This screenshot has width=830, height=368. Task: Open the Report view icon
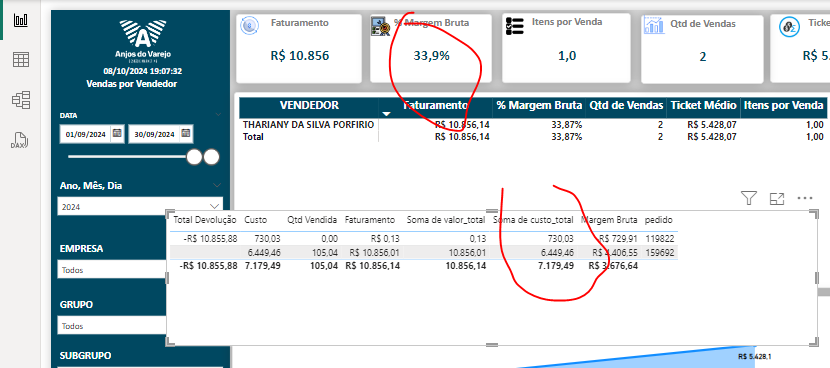pyautogui.click(x=21, y=21)
